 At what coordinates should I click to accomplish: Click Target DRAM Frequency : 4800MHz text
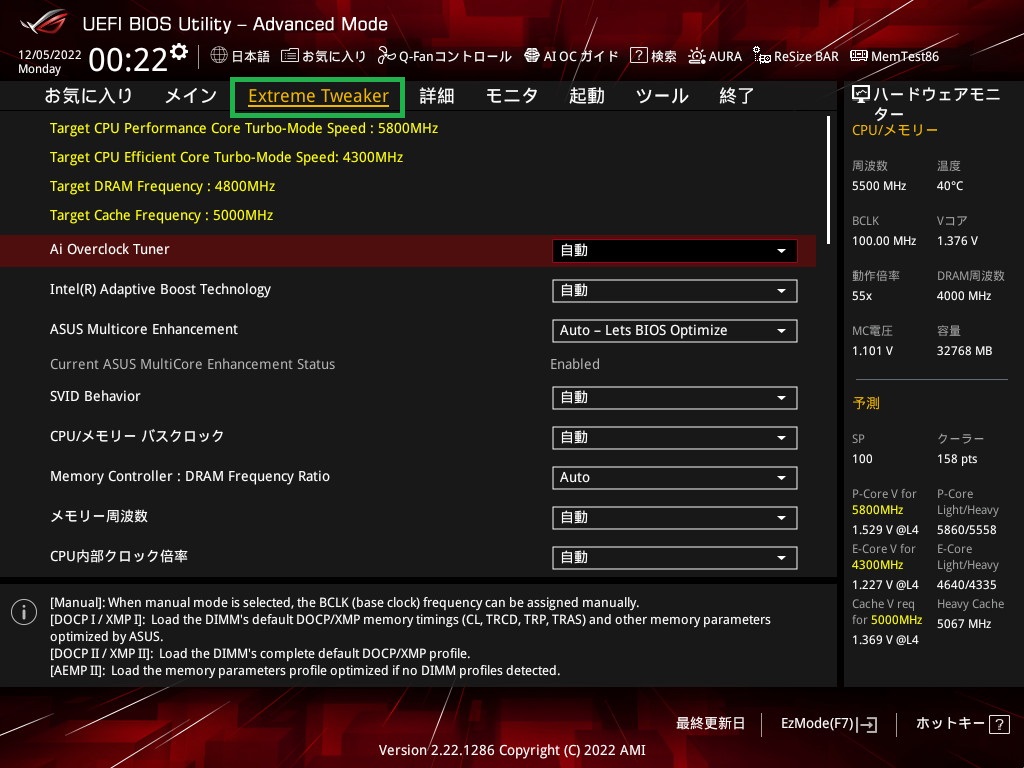[x=162, y=186]
